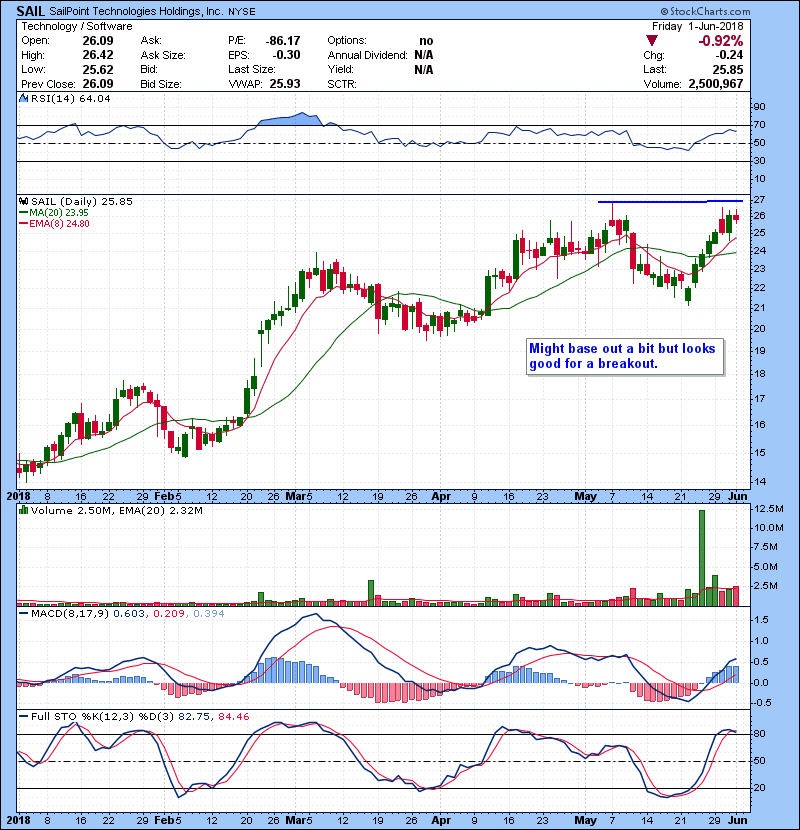Select the EPS value -0.30
This screenshot has width=800, height=830.
click(x=286, y=55)
